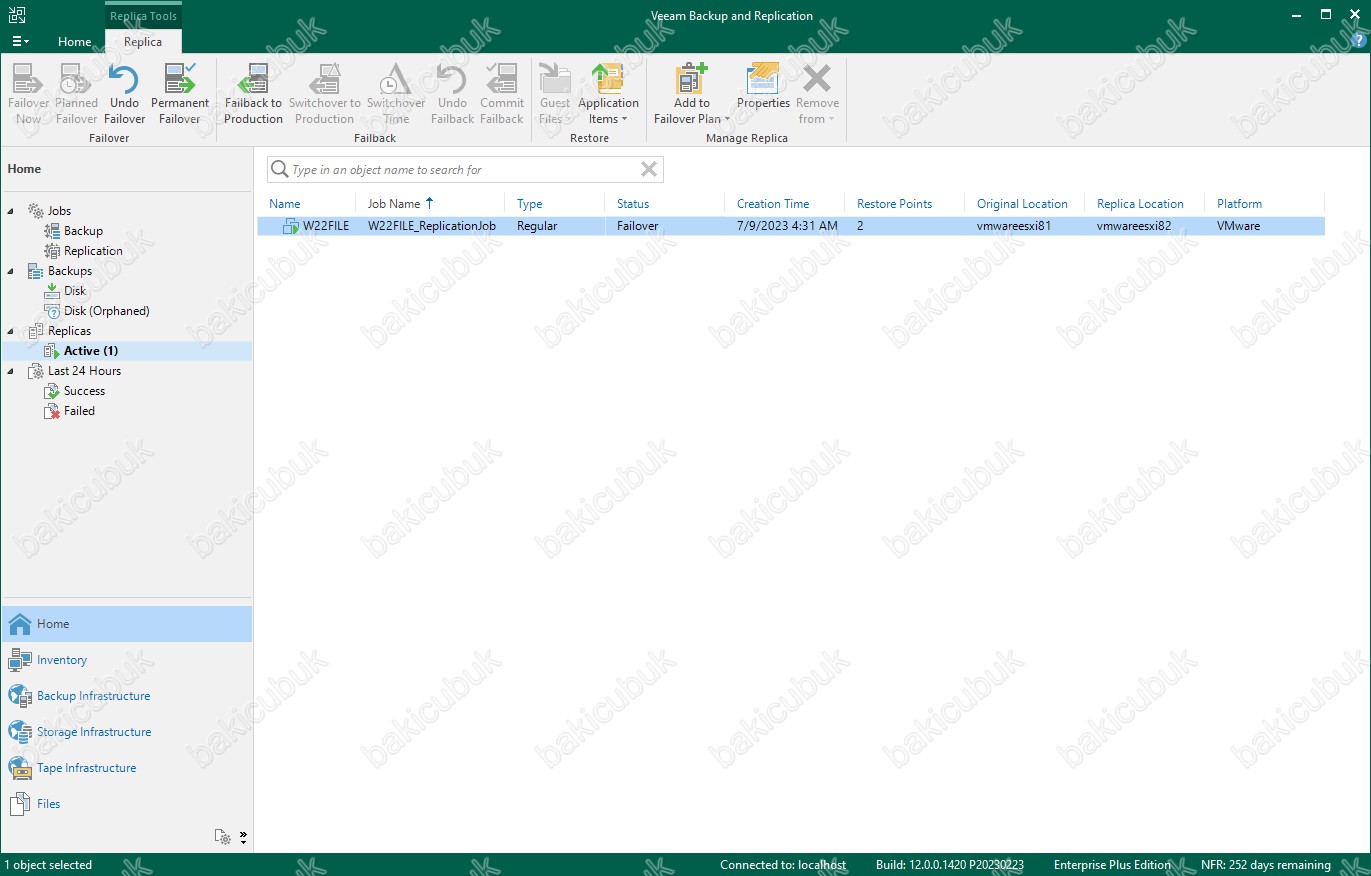Click the 7/9/2023 4:31 AM cell

pyautogui.click(x=787, y=226)
